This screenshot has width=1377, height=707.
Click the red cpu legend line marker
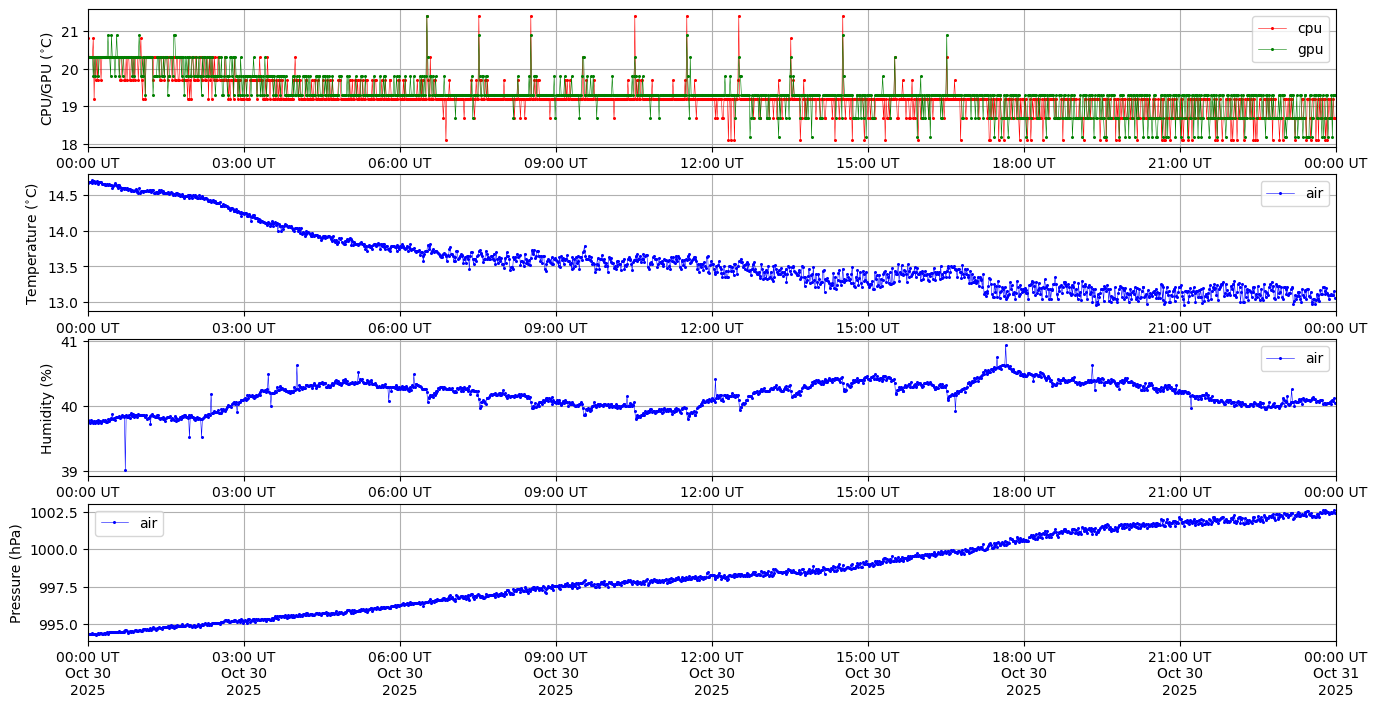pyautogui.click(x=1276, y=29)
